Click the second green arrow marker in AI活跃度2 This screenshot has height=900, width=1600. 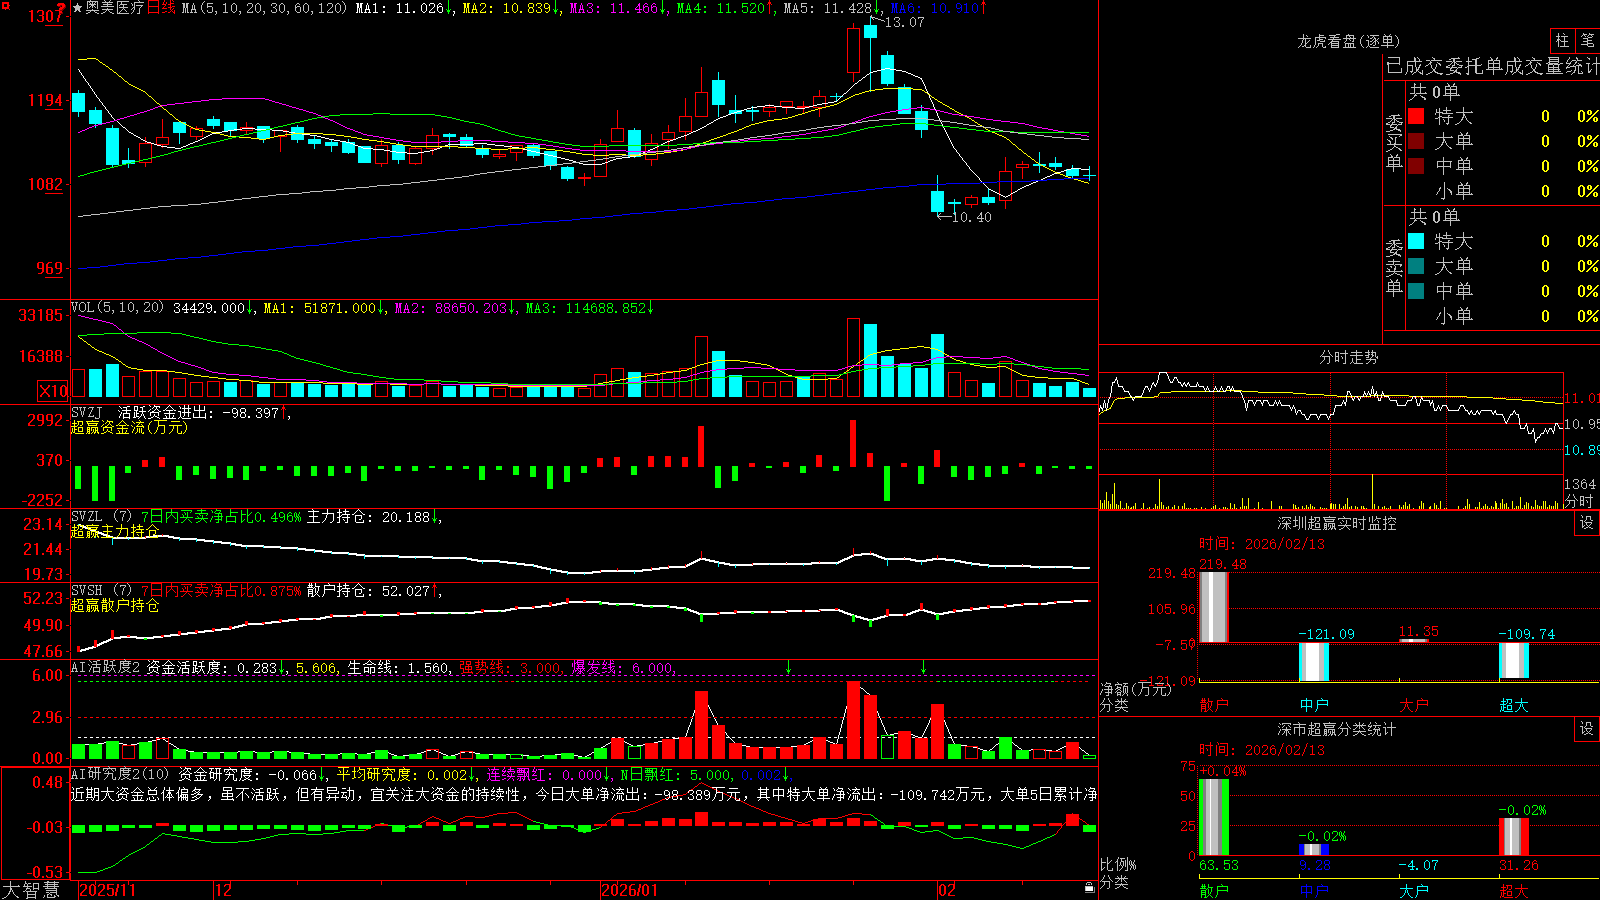[923, 667]
